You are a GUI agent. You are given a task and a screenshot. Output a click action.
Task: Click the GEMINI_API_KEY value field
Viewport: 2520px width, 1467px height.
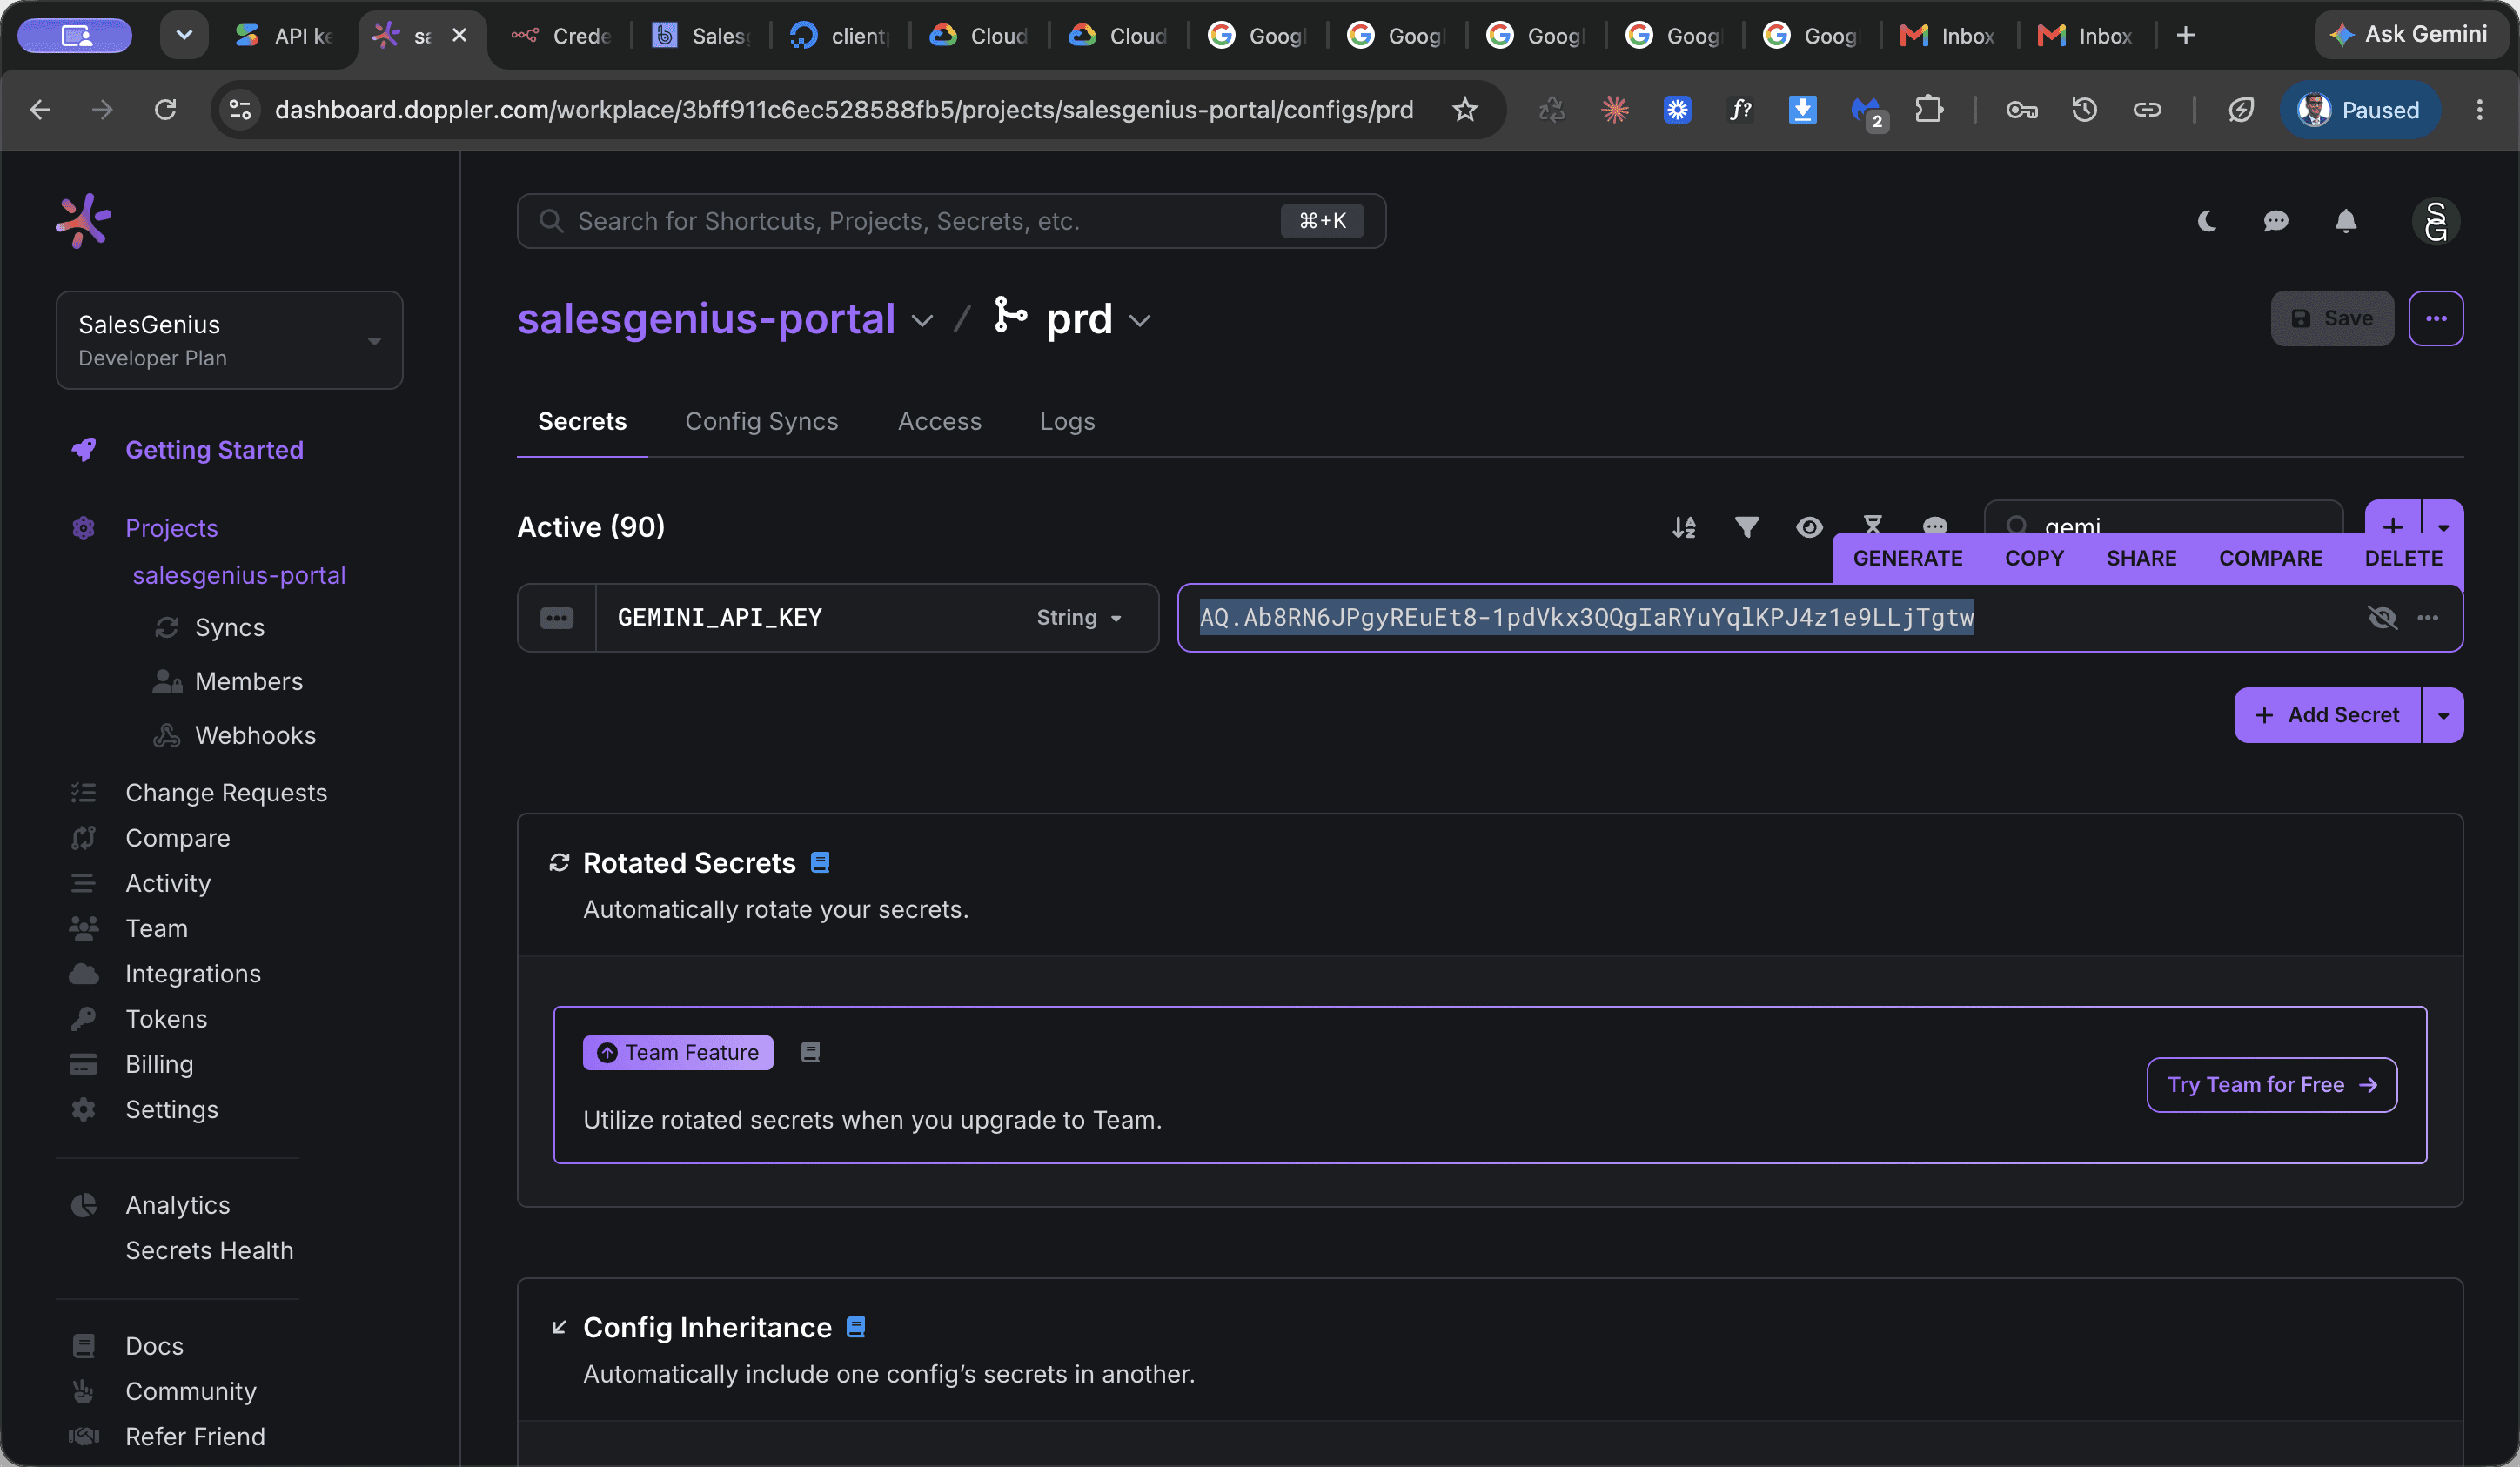click(x=1820, y=618)
